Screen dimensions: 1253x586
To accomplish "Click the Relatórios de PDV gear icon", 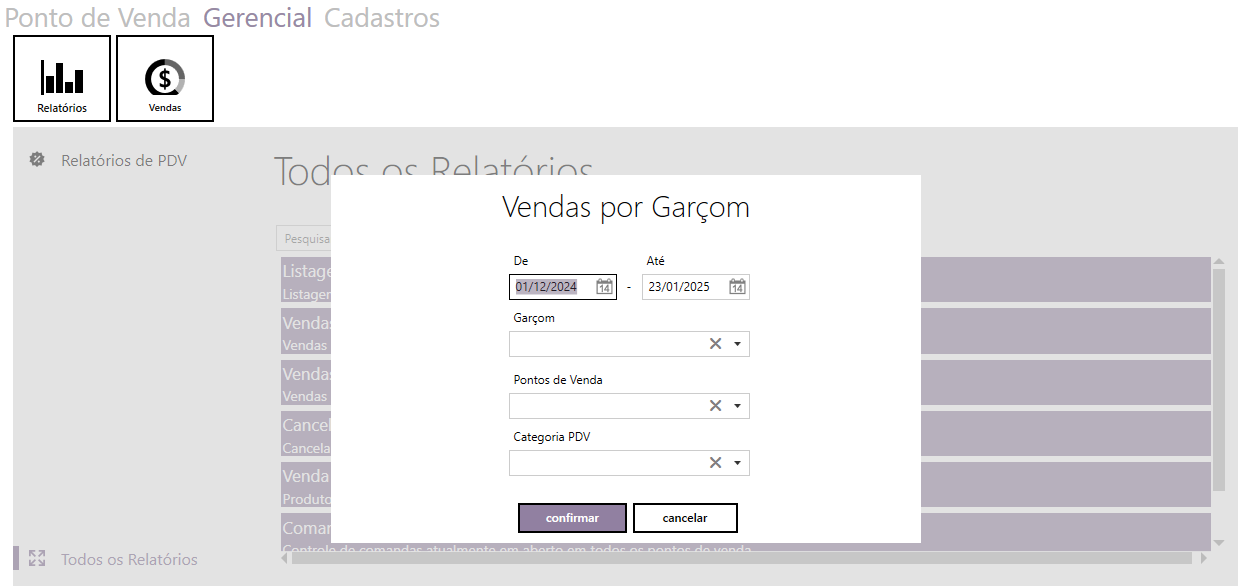I will point(37,160).
